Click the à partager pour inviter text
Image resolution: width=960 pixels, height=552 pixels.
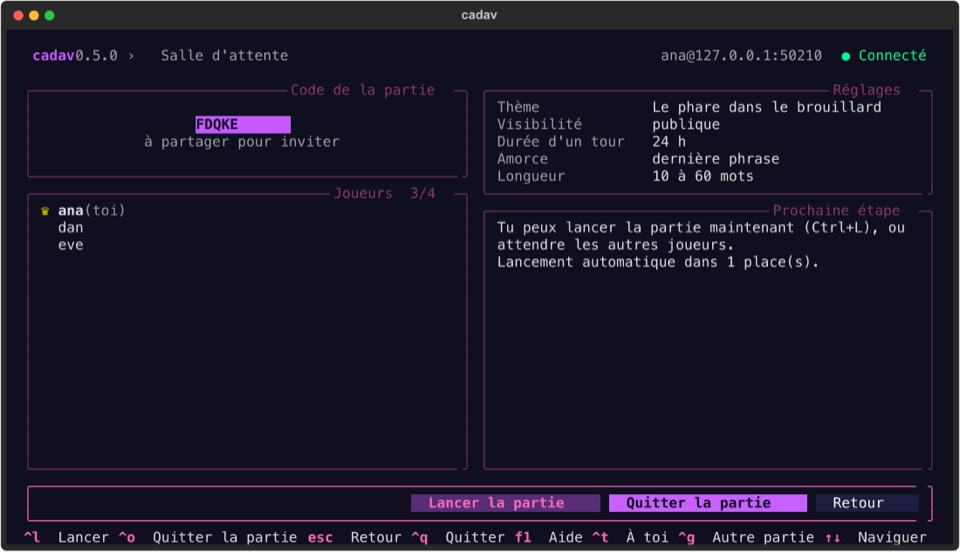pos(241,141)
